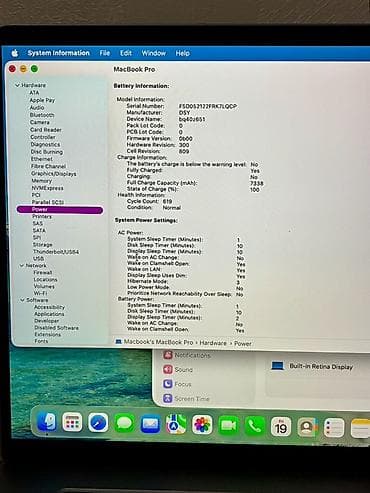Select Apple Pay in the sidebar

(42, 100)
